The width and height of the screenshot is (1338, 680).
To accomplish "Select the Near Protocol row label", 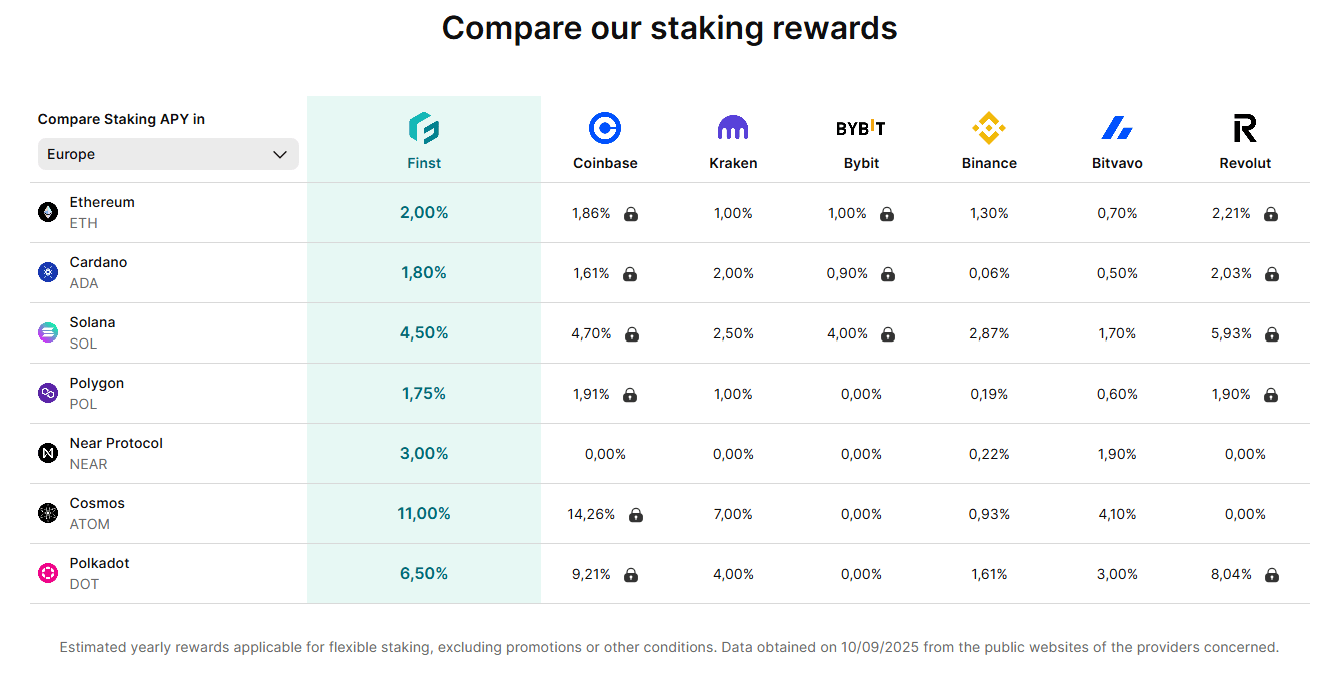I will [116, 443].
